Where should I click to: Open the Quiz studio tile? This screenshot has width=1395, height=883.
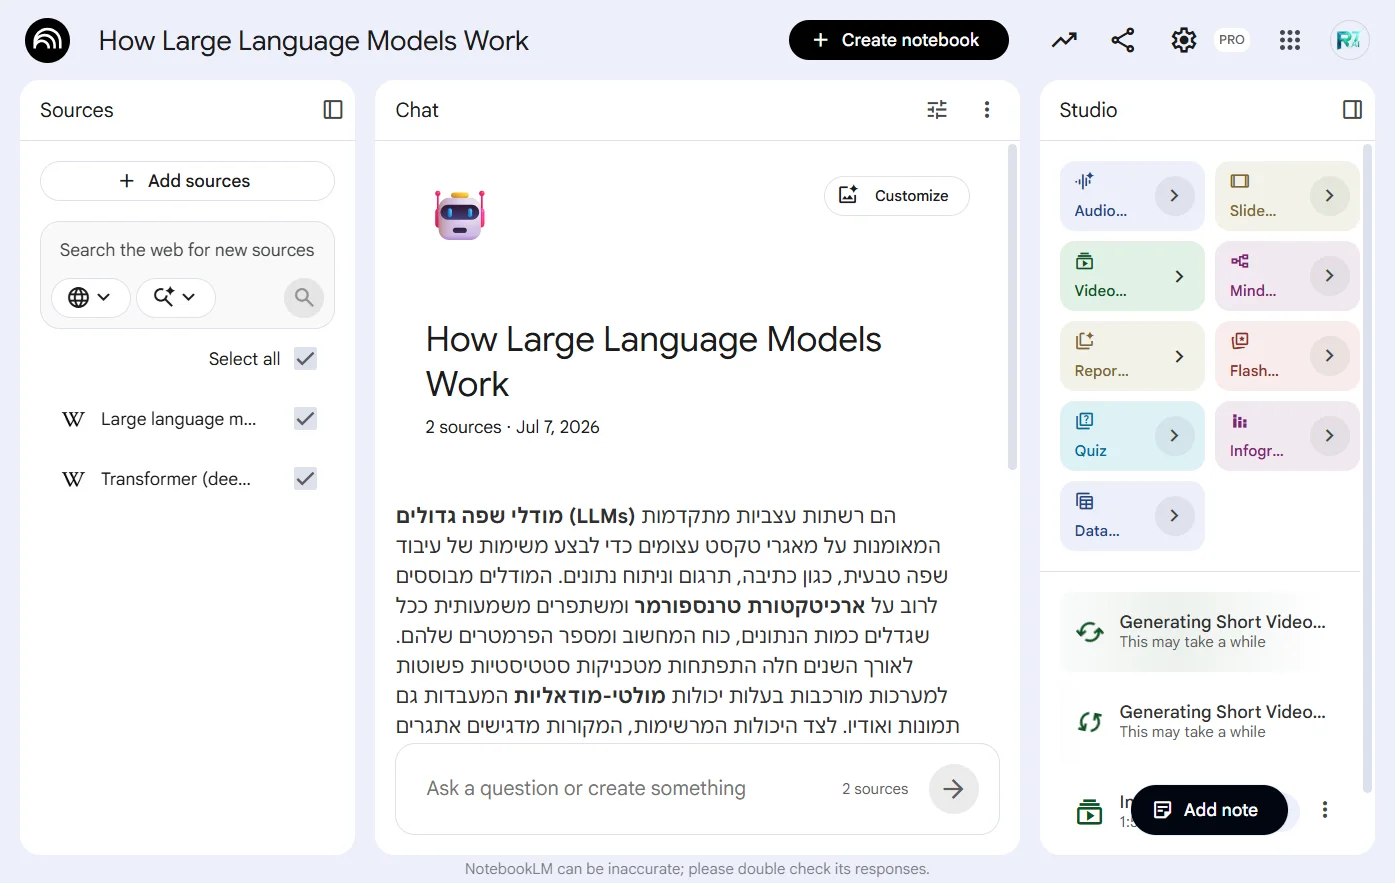pos(1132,436)
